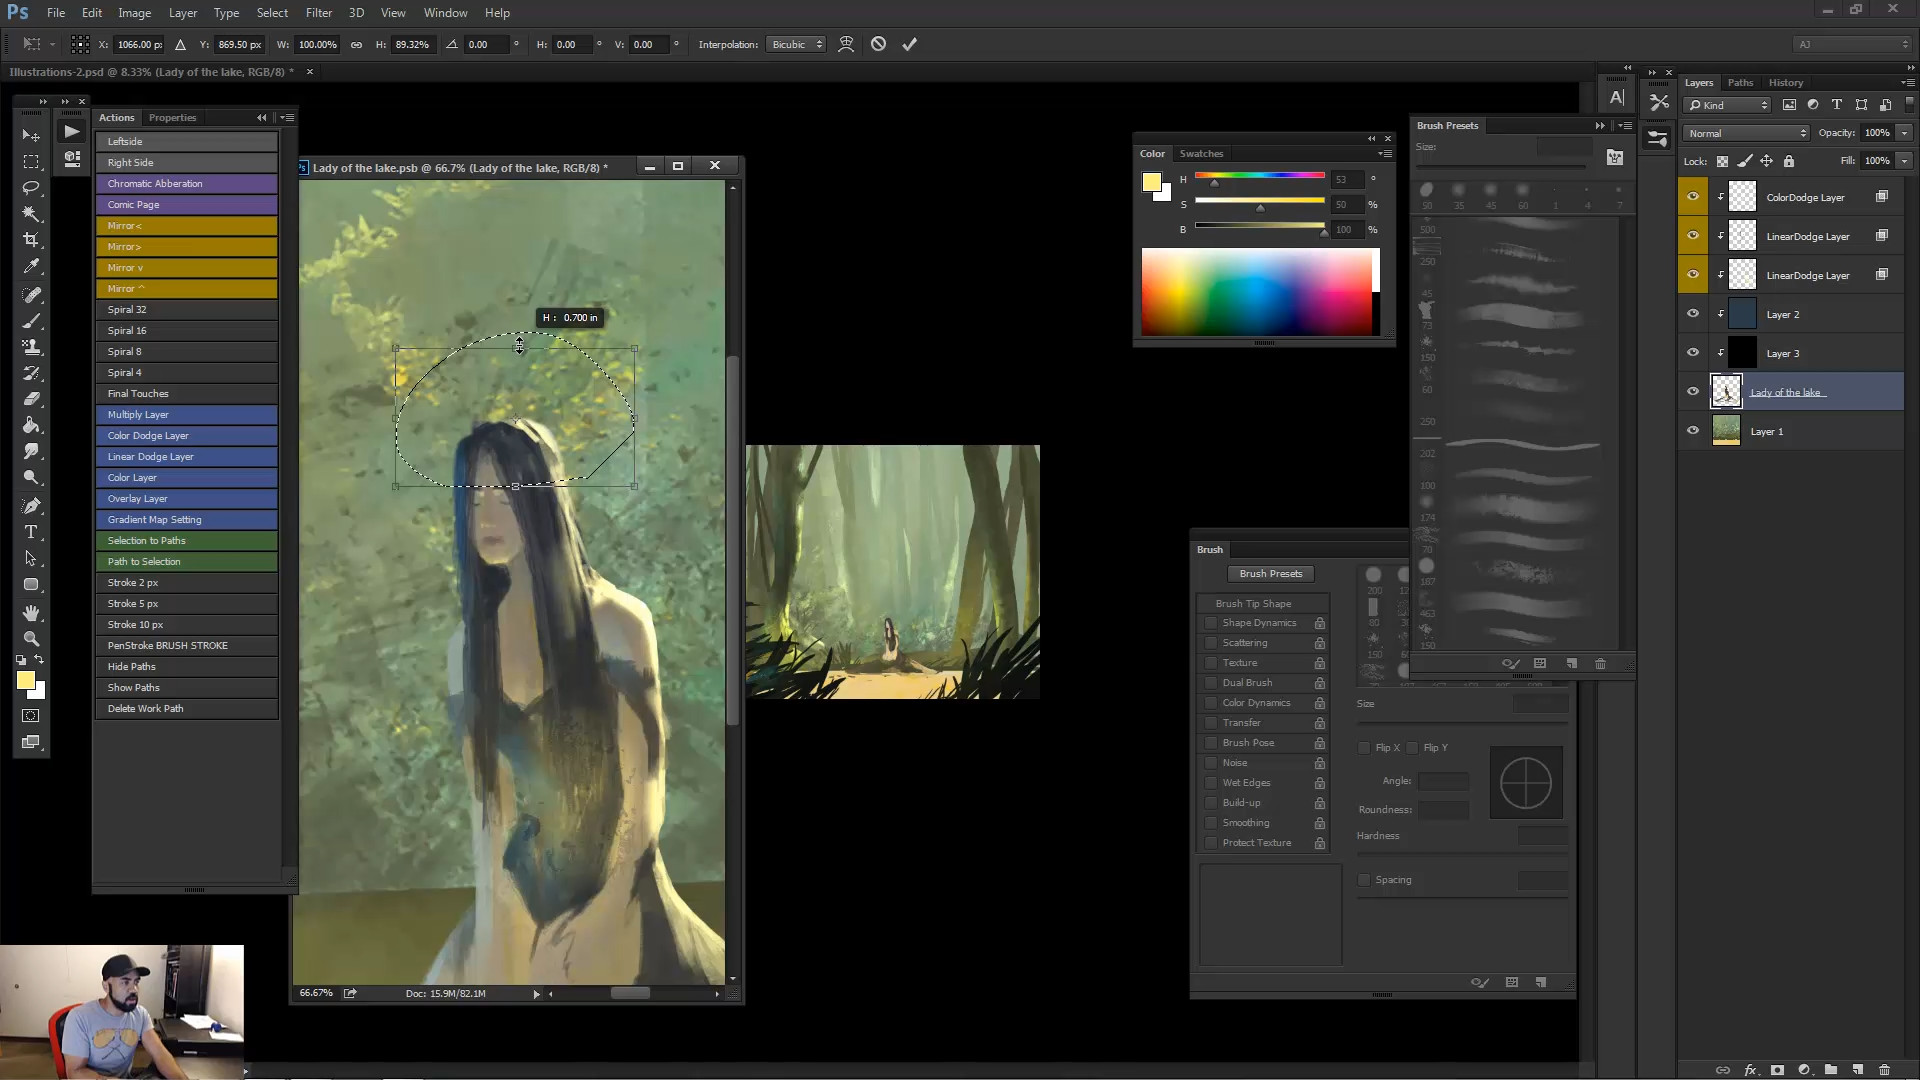The width and height of the screenshot is (1920, 1080).
Task: Open the Actions panel flyout menu
Action: coord(288,118)
